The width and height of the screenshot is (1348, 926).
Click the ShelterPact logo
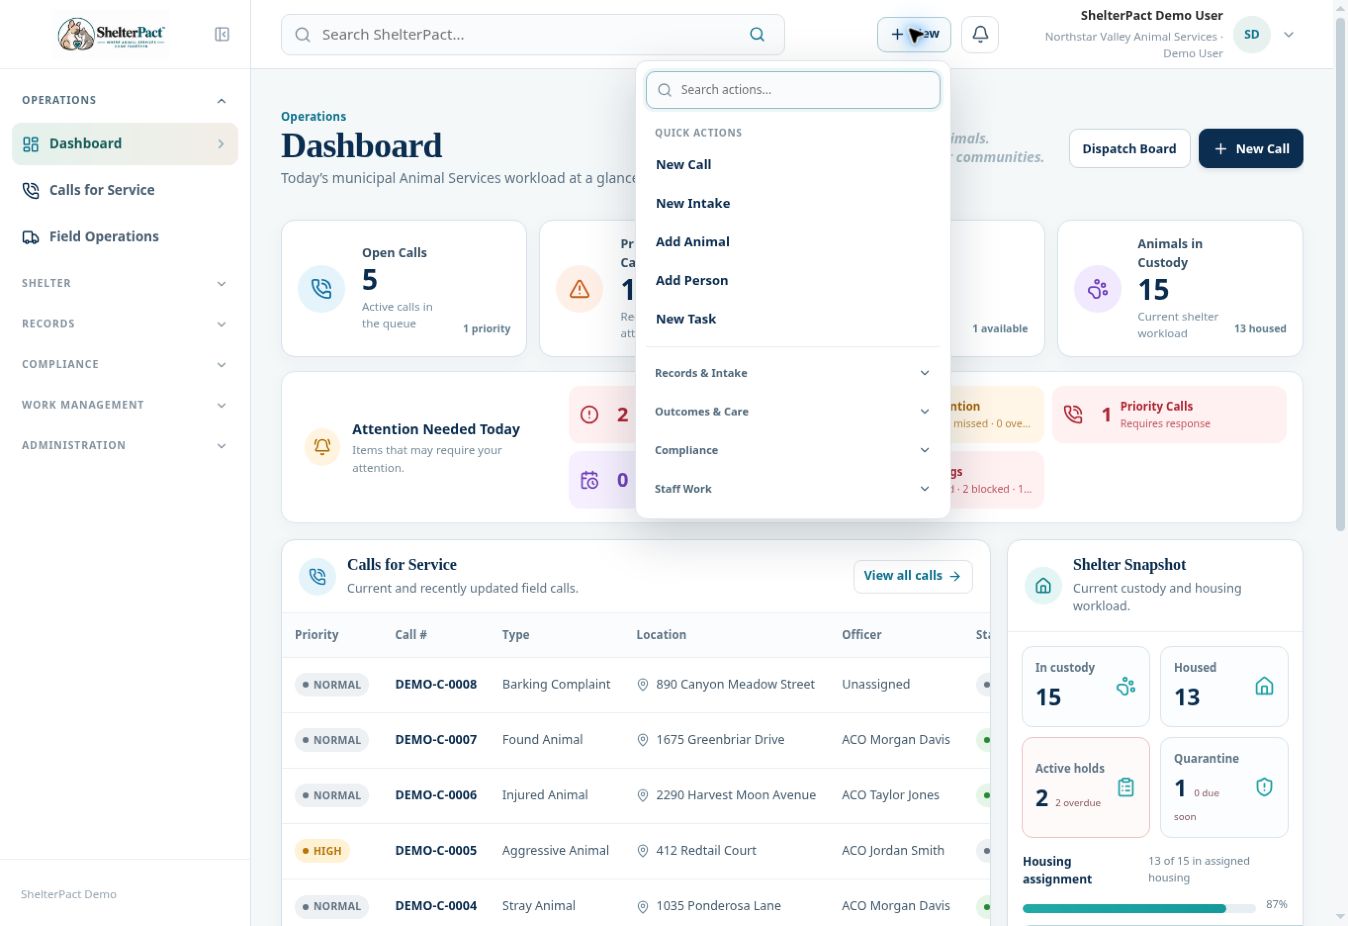click(112, 35)
